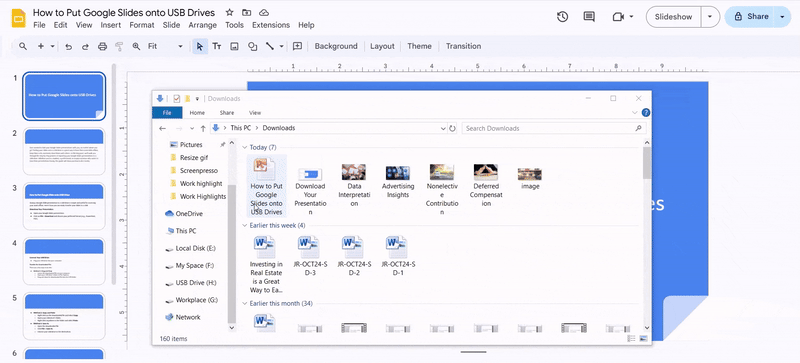Click the Explorer refresh icon
Viewport: 800px width, 363px height.
[452, 129]
